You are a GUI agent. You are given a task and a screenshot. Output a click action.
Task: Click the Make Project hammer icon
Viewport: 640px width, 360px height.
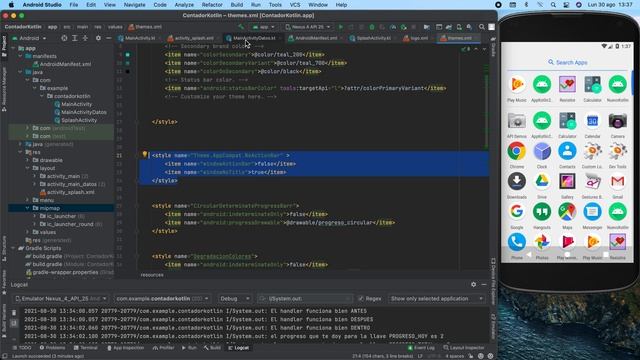241,27
